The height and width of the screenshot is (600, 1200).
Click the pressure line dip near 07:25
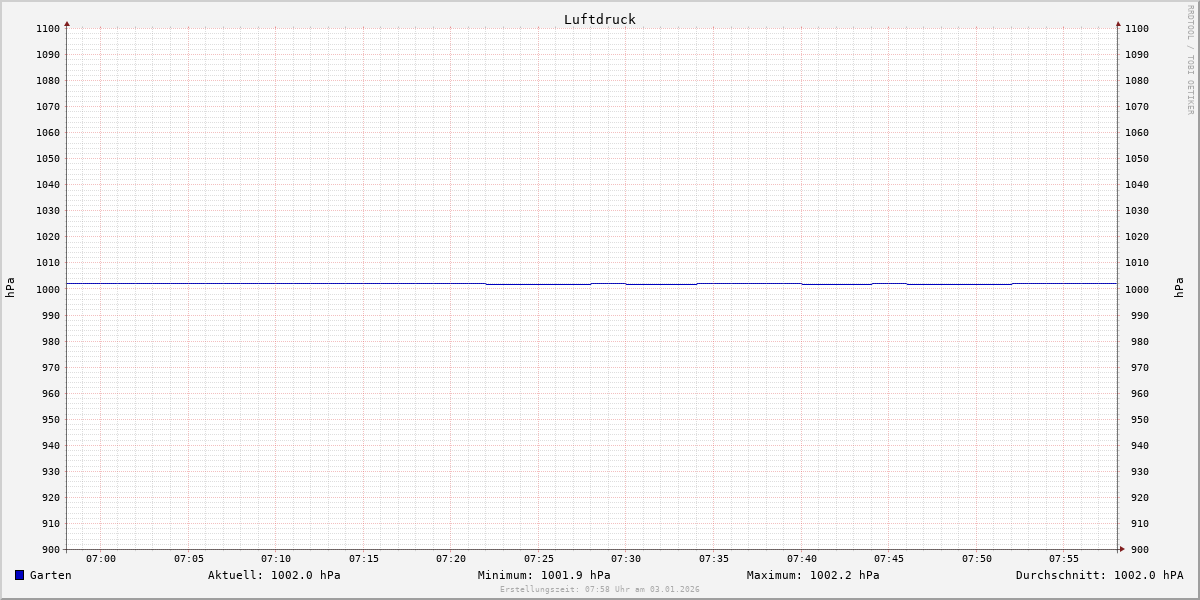coord(538,284)
